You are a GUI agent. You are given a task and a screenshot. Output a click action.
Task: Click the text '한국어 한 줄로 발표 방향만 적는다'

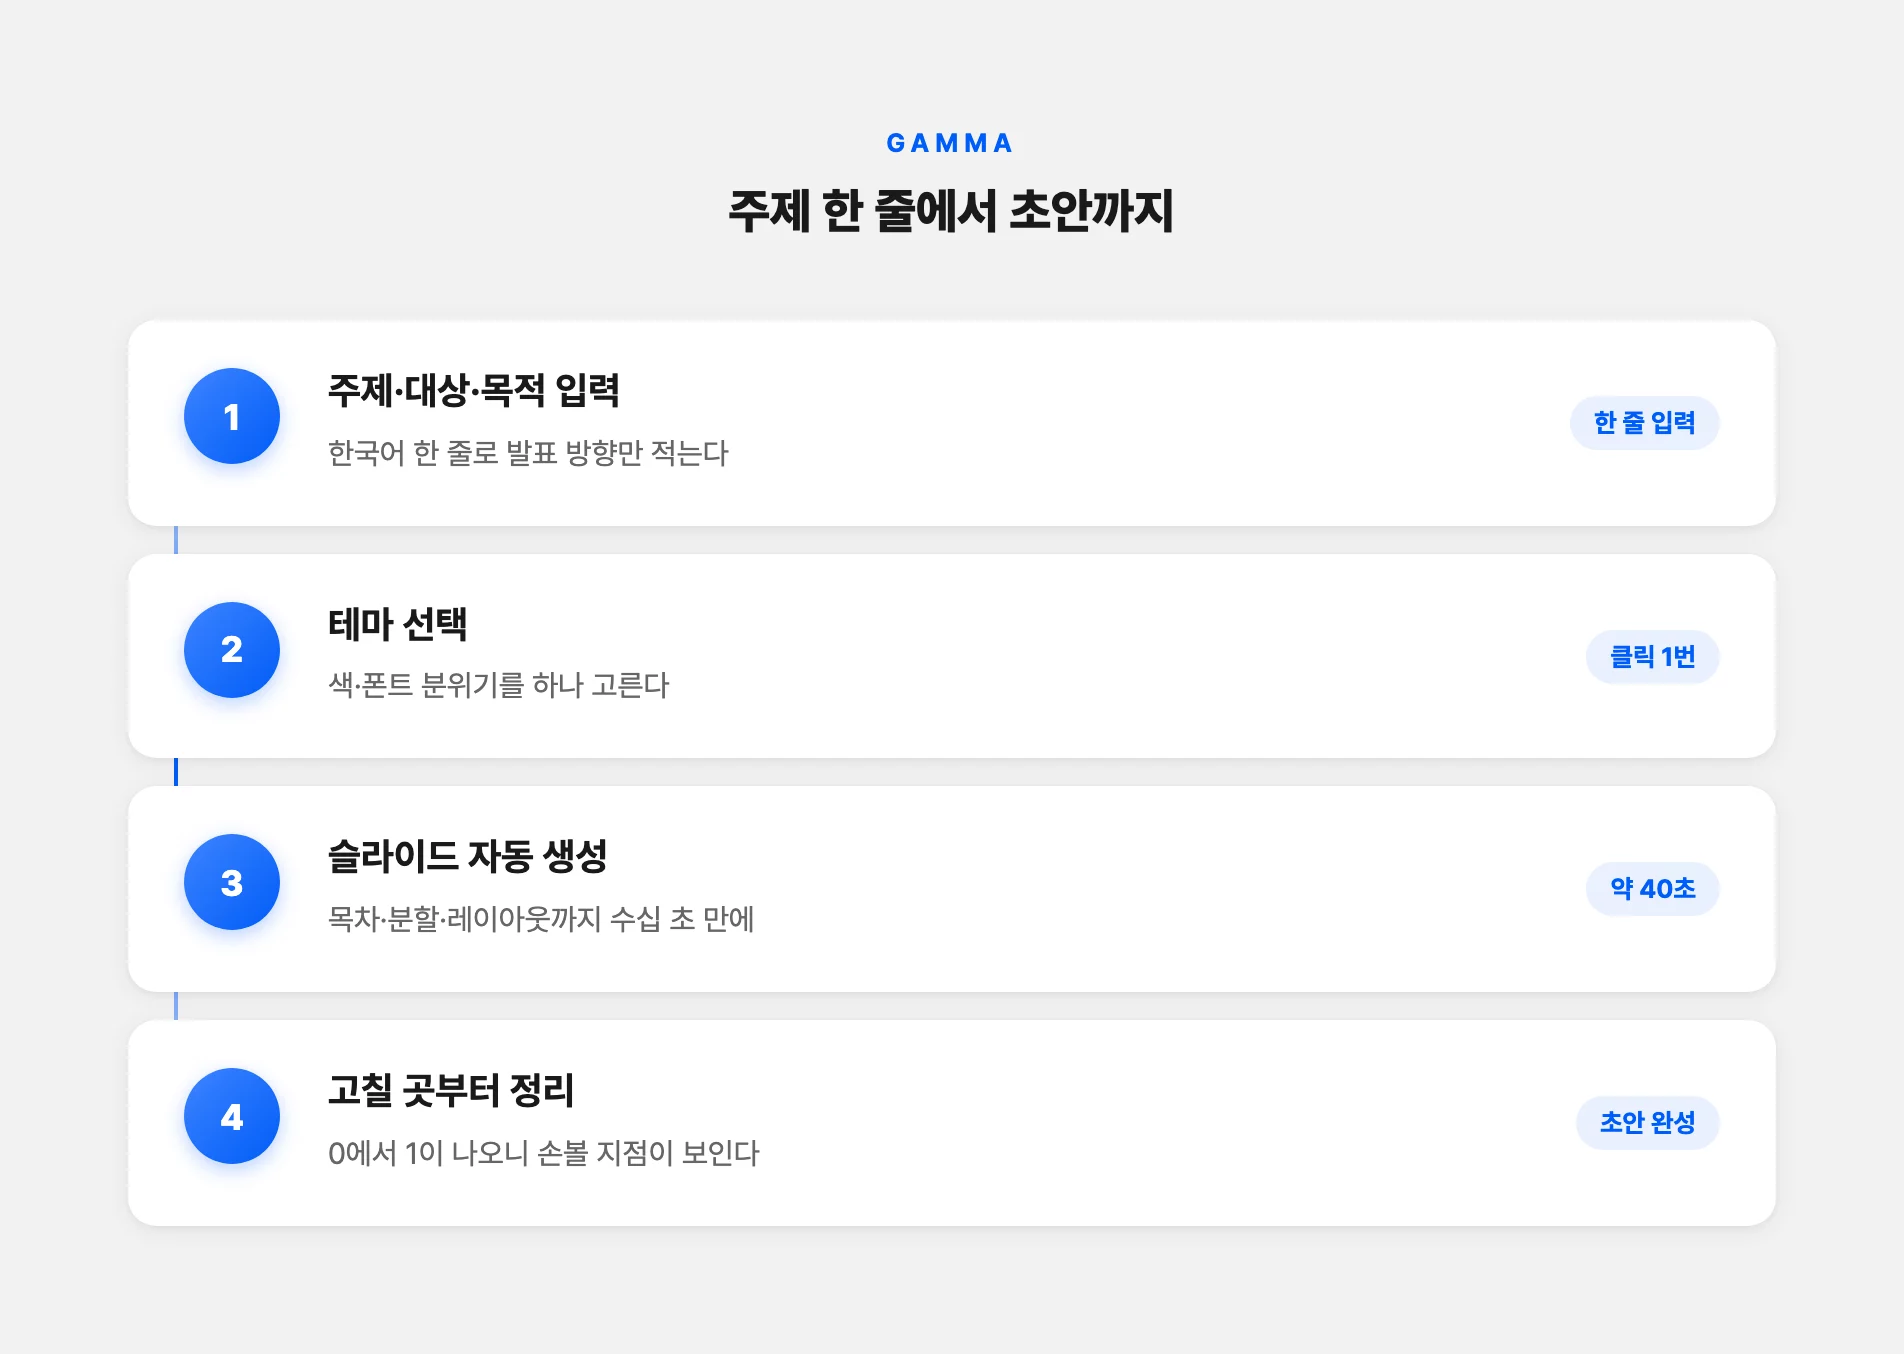pos(528,453)
